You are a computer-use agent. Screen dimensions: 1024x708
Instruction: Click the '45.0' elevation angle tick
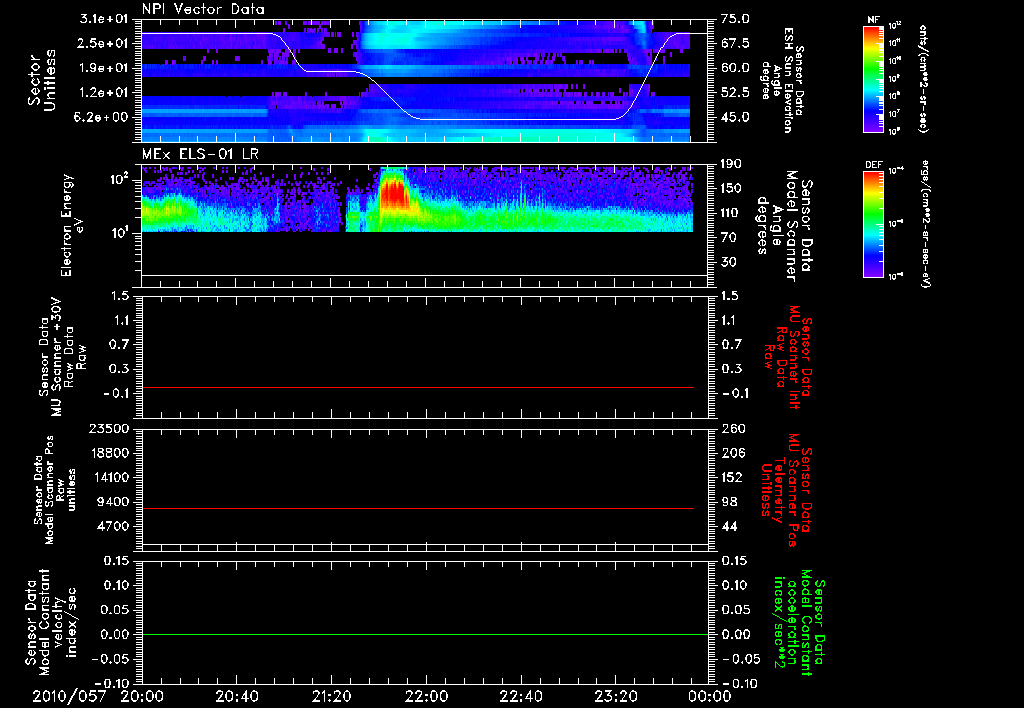click(x=735, y=118)
